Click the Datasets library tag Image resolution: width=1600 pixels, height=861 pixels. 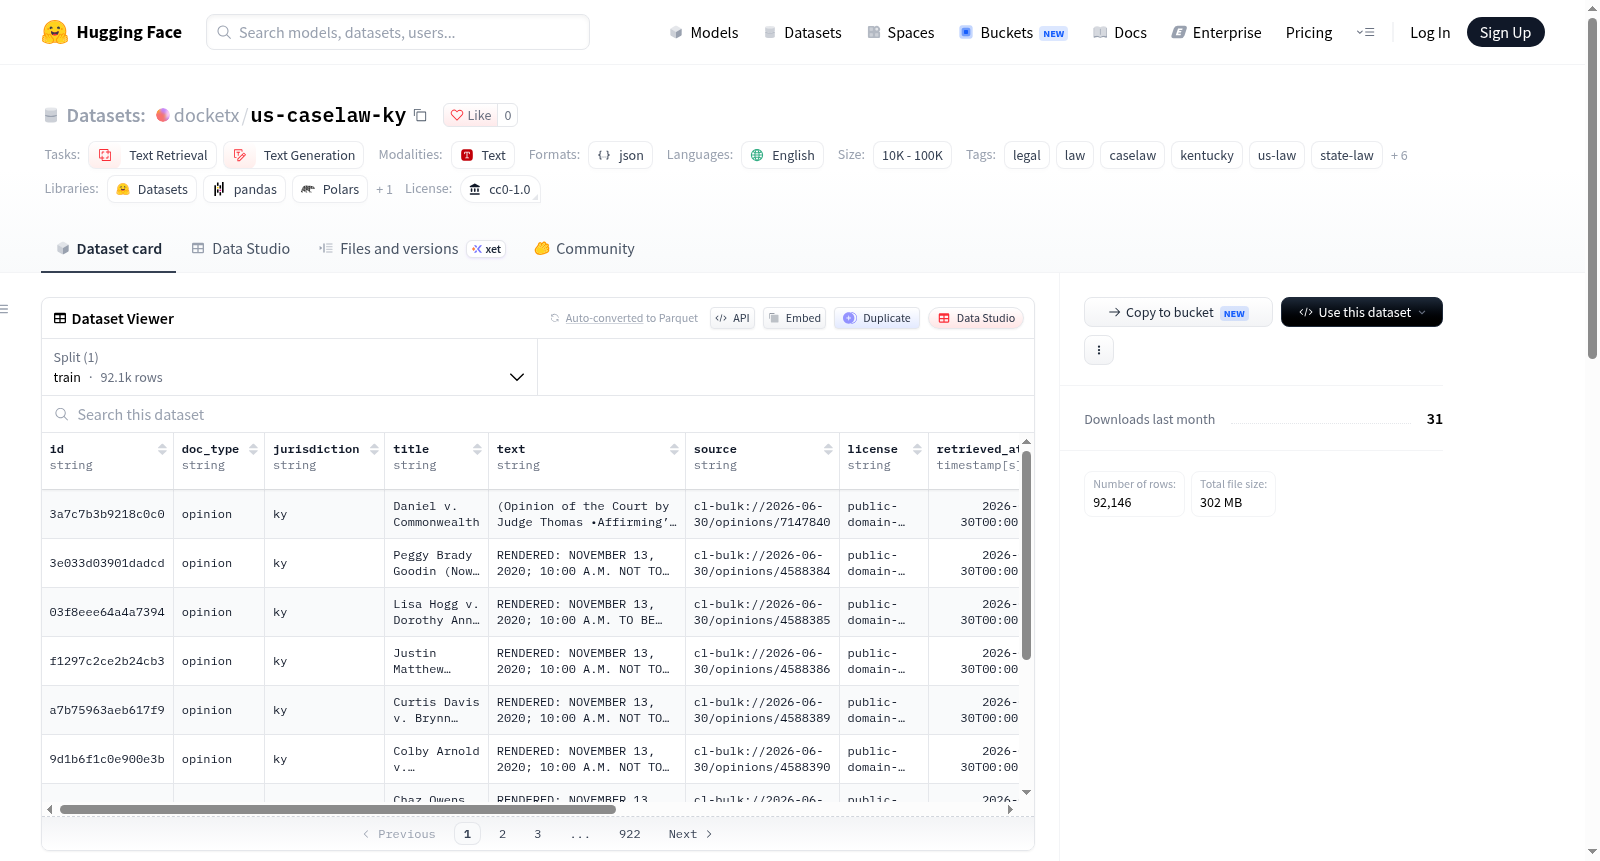tap(152, 189)
